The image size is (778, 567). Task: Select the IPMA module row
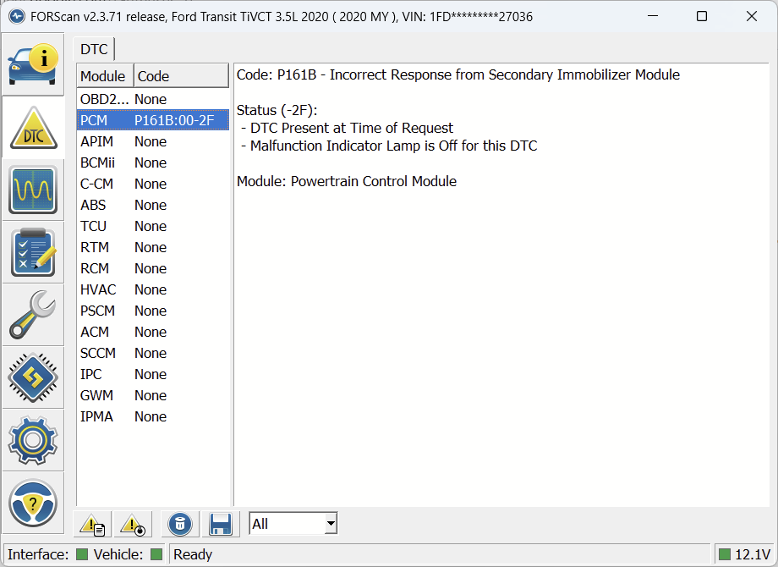[153, 417]
